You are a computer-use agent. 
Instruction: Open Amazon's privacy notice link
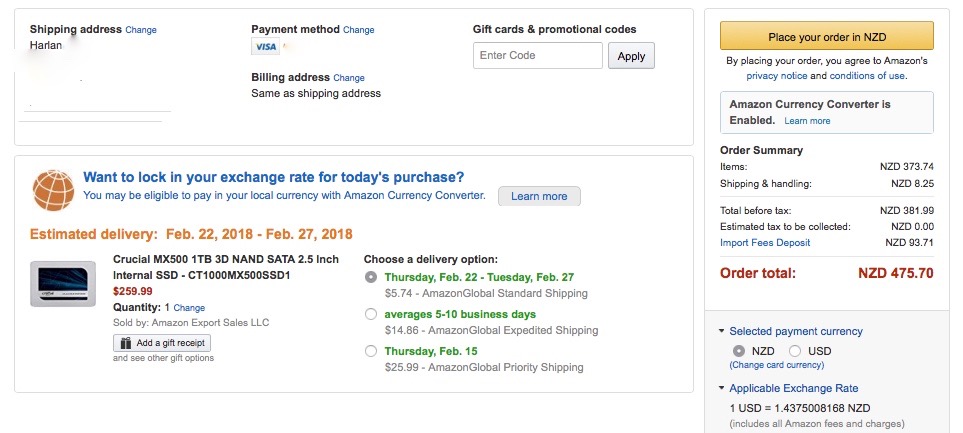[x=777, y=76]
